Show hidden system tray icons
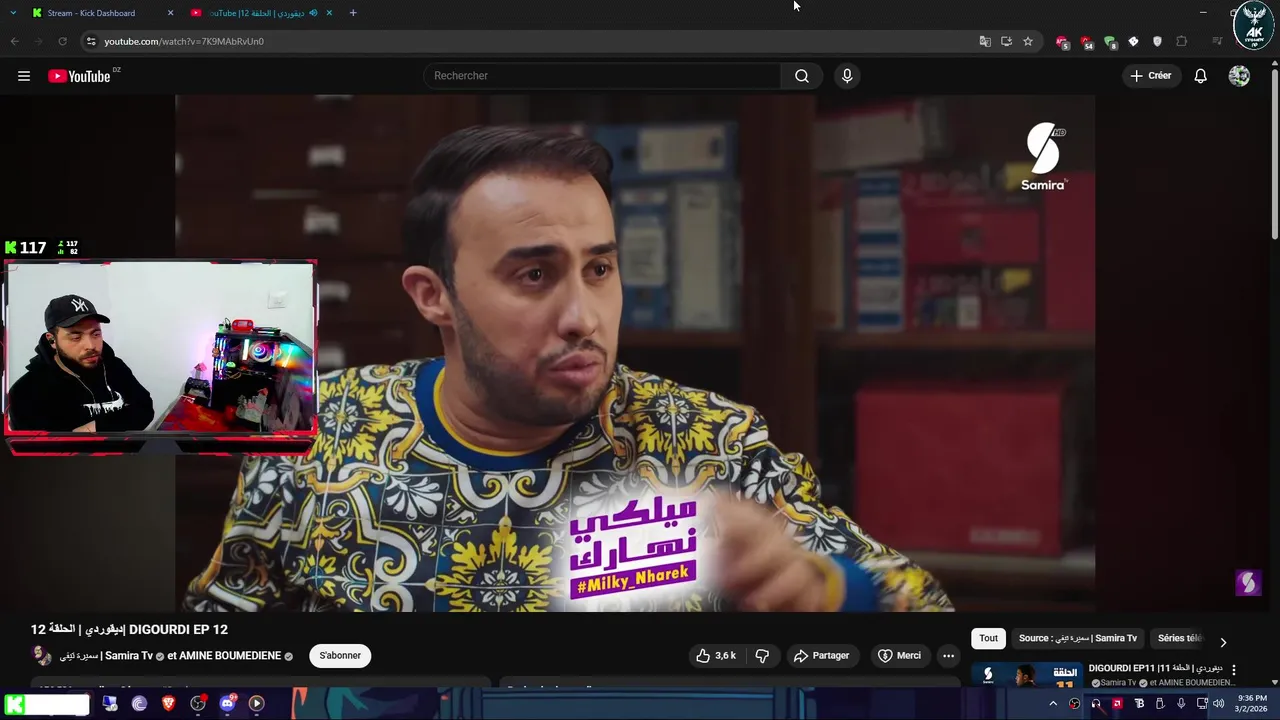Screen dimensions: 1280x720 click(1053, 704)
